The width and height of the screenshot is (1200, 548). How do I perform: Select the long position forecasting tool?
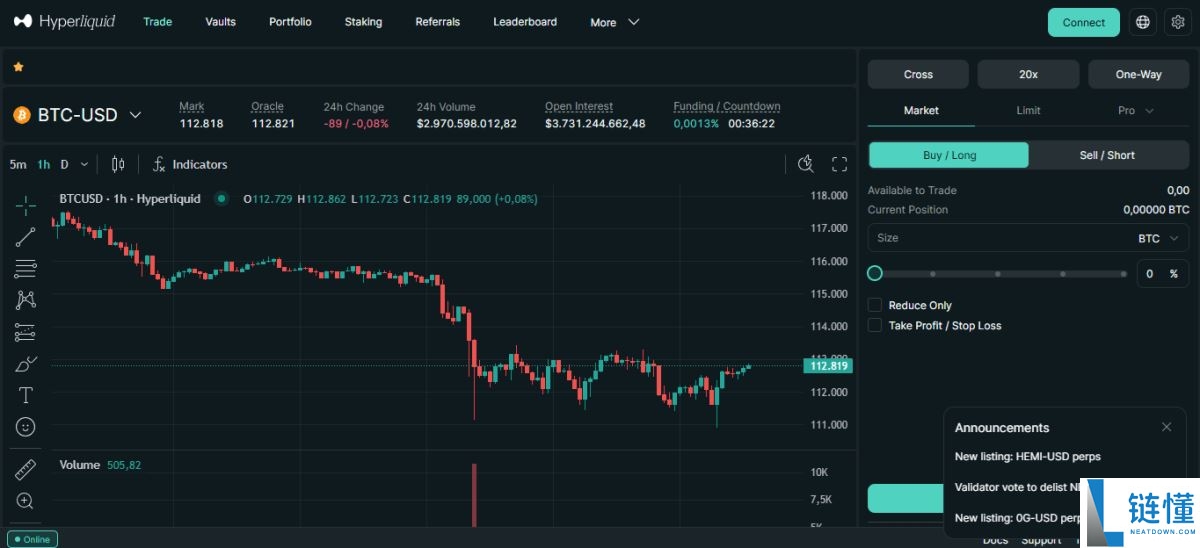pos(25,332)
